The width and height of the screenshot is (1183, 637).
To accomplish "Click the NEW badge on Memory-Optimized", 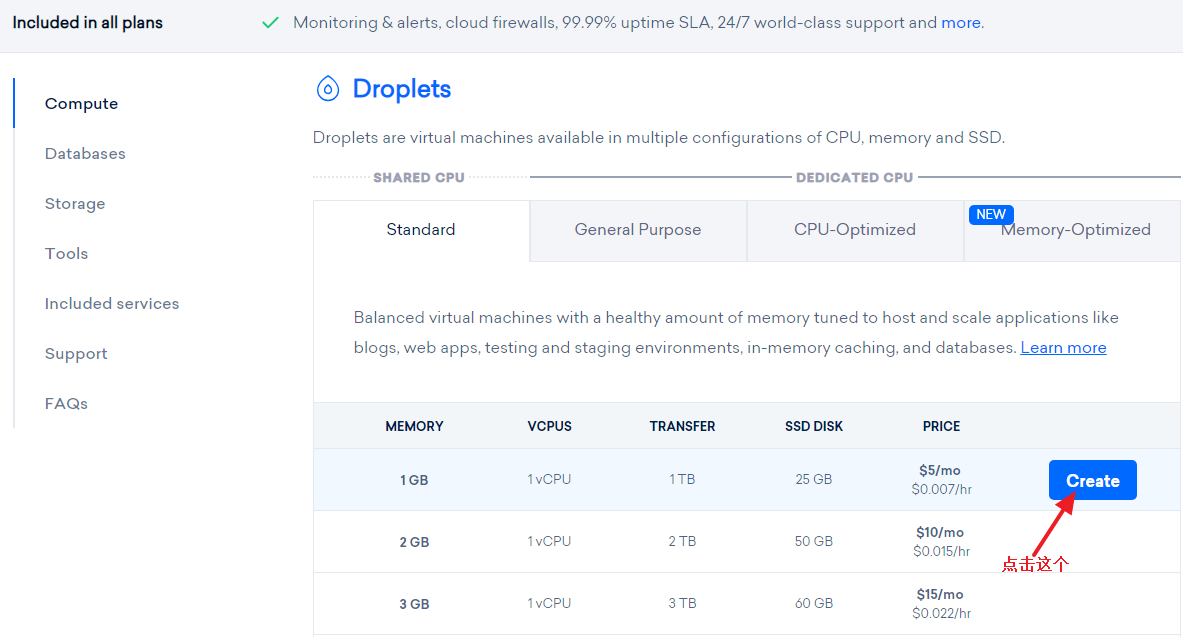I will [991, 214].
